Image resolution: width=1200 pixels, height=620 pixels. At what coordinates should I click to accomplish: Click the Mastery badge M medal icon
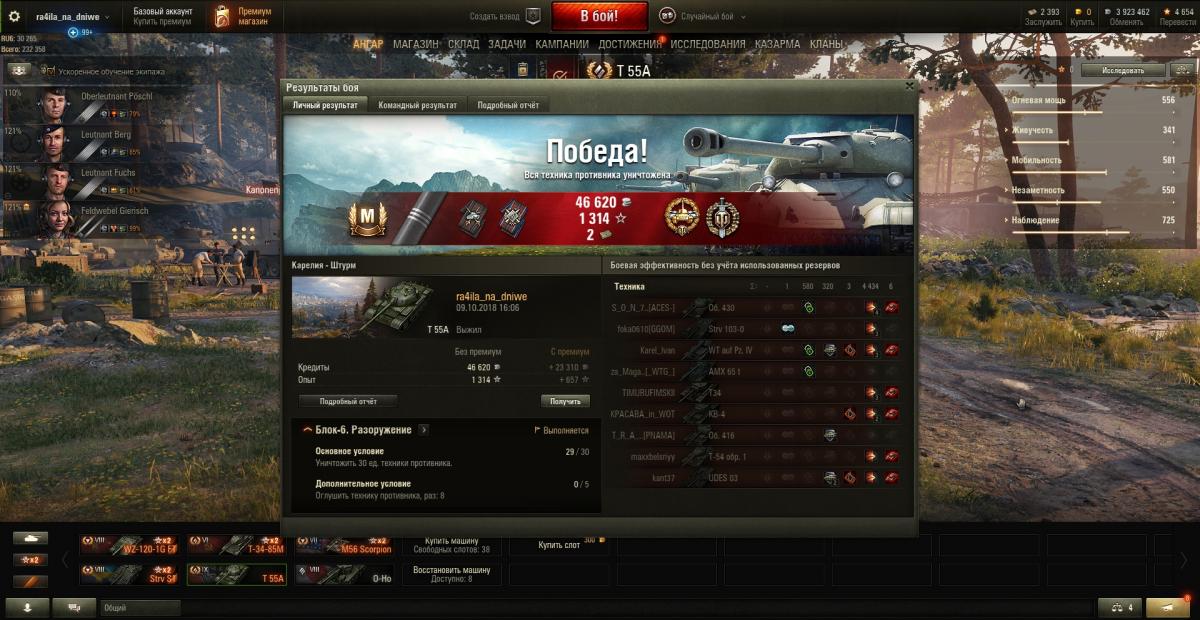pos(366,218)
